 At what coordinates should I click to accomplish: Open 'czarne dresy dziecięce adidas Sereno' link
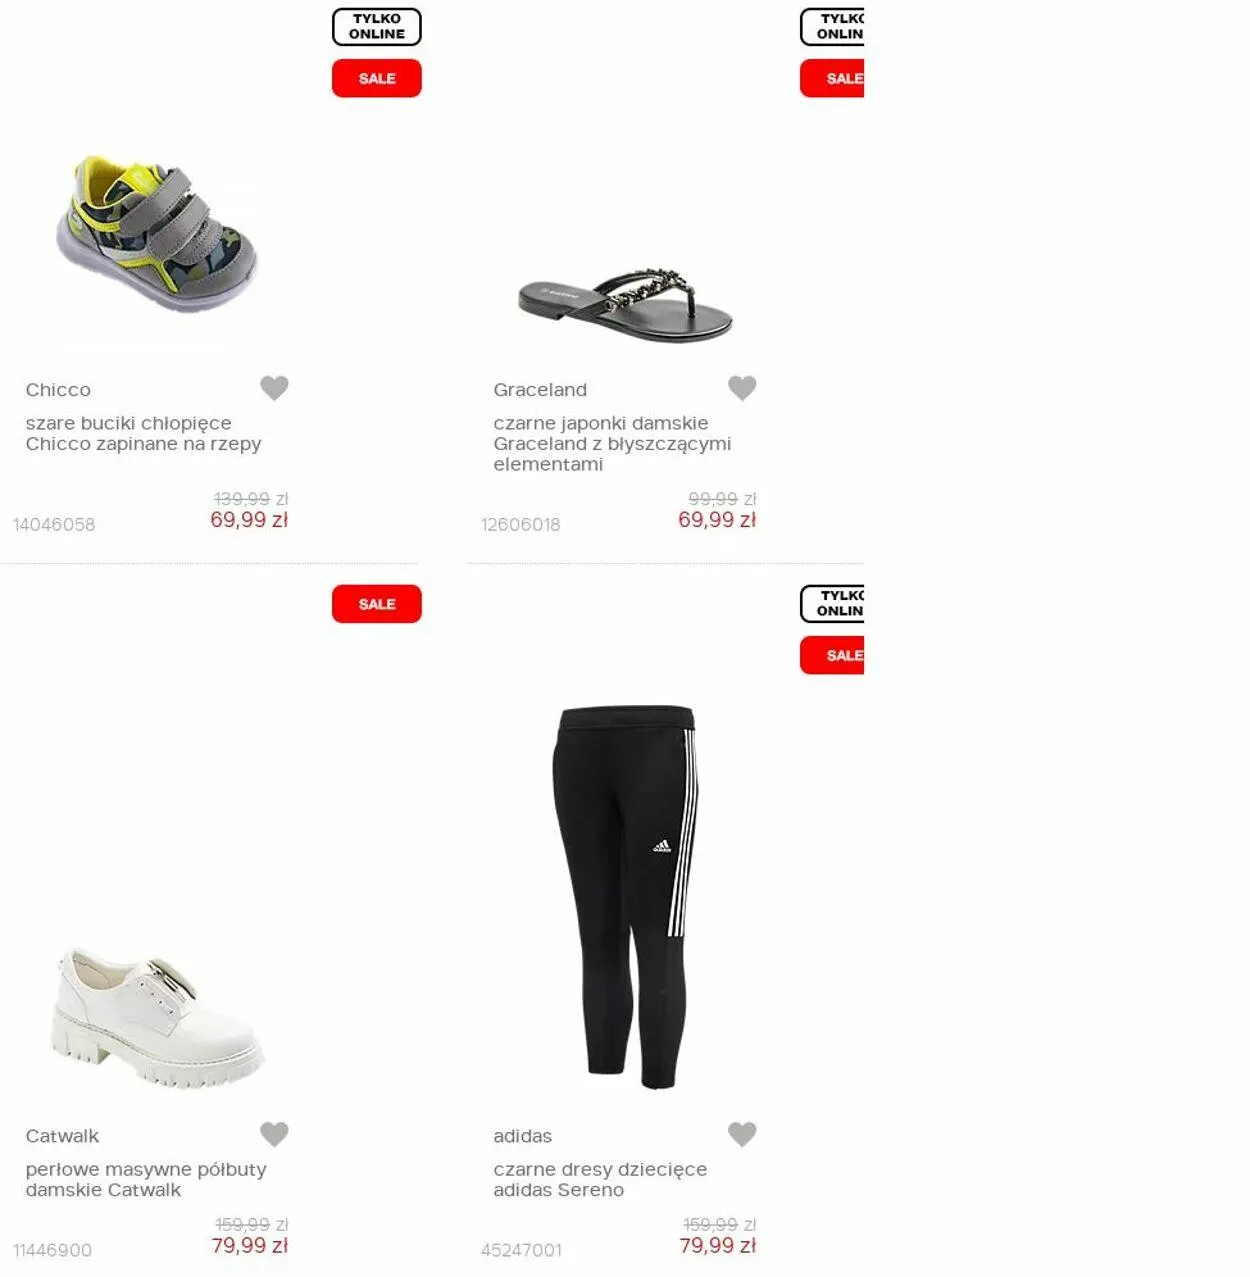(600, 1180)
